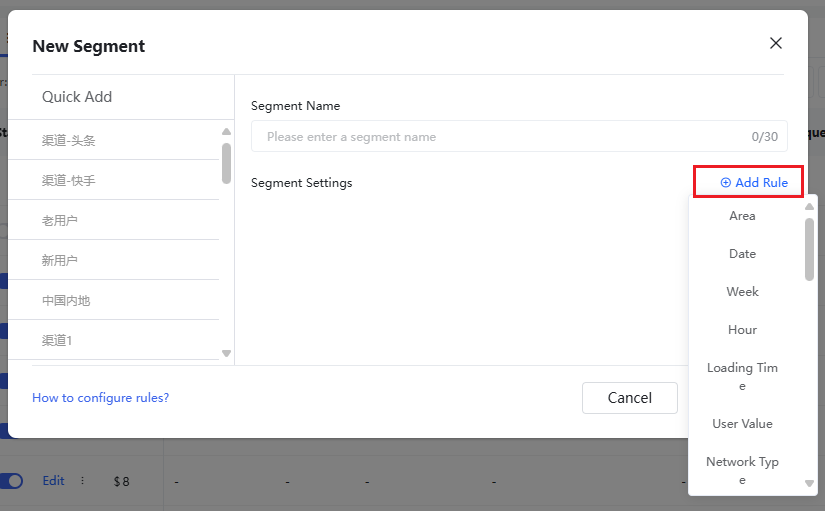Click the rule dropdown scrollbar thumb

[x=809, y=248]
